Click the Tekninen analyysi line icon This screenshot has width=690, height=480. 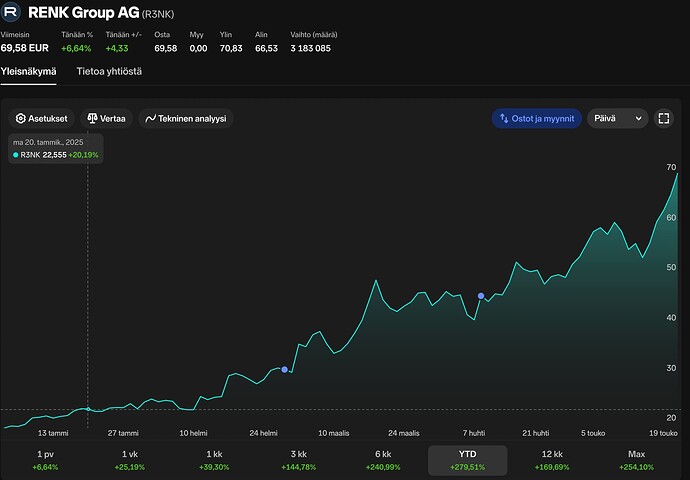[150, 118]
